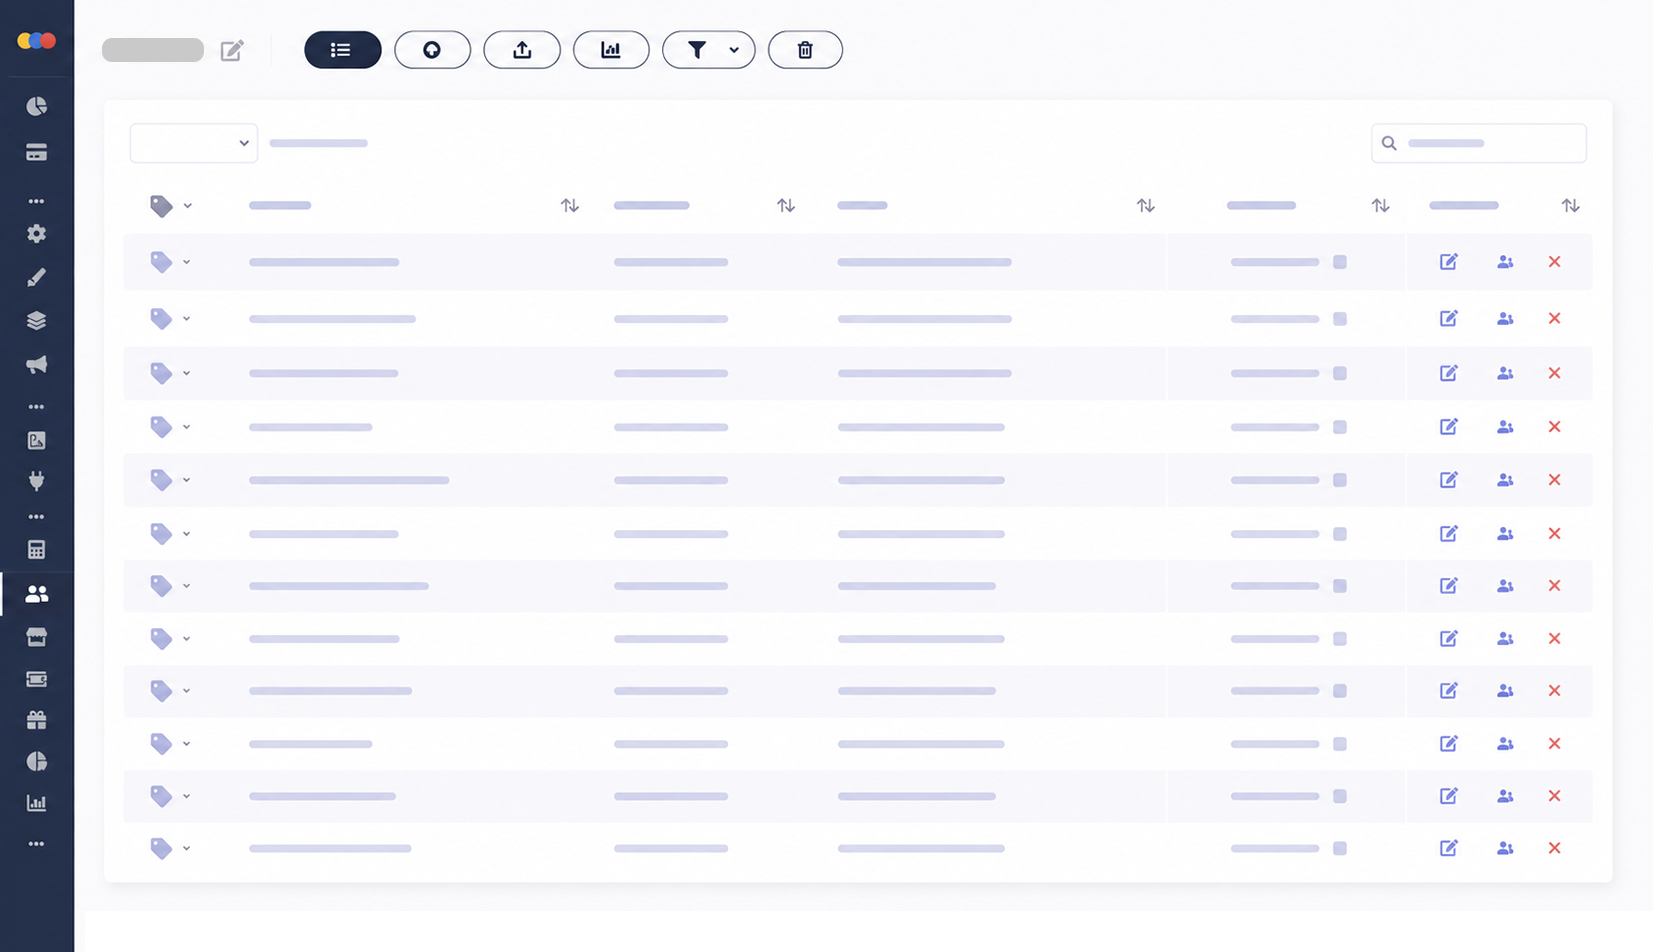Image resolution: width=1653 pixels, height=952 pixels.
Task: Open the users icon in the second row
Action: pos(1505,319)
